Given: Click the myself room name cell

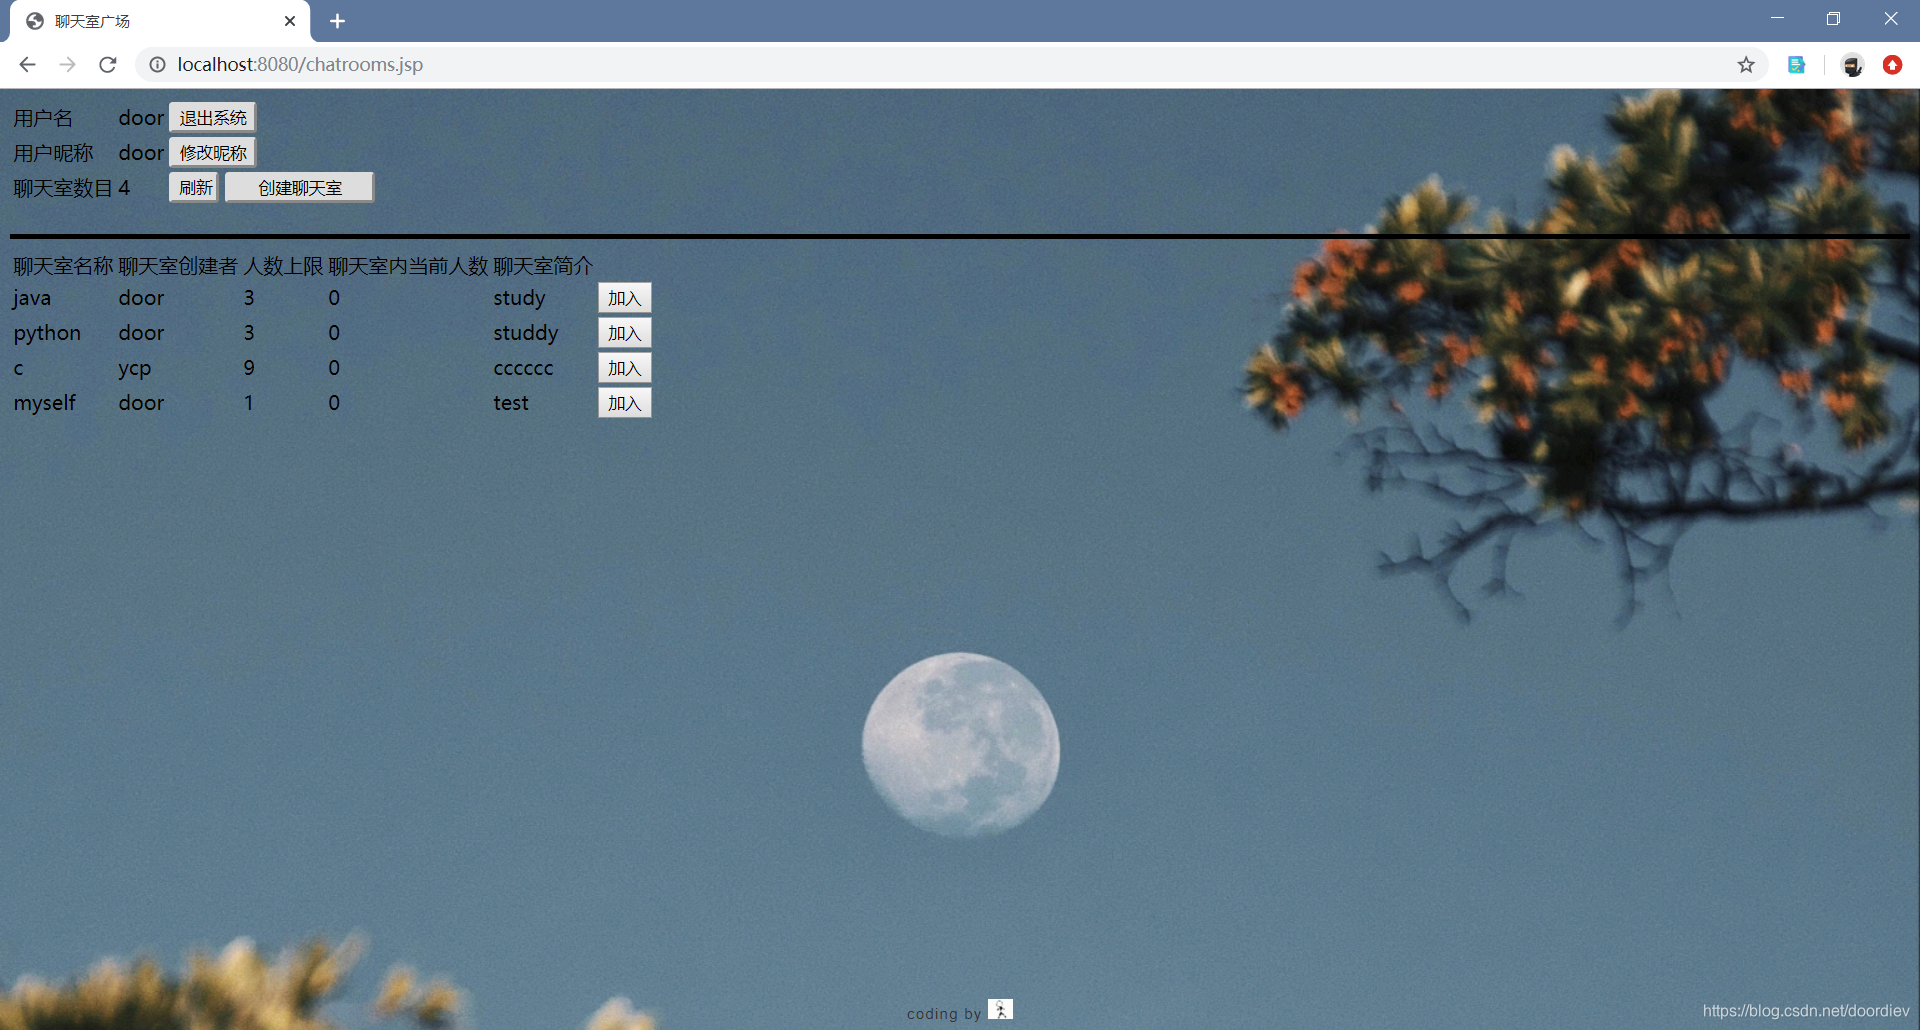Looking at the screenshot, I should (x=45, y=403).
